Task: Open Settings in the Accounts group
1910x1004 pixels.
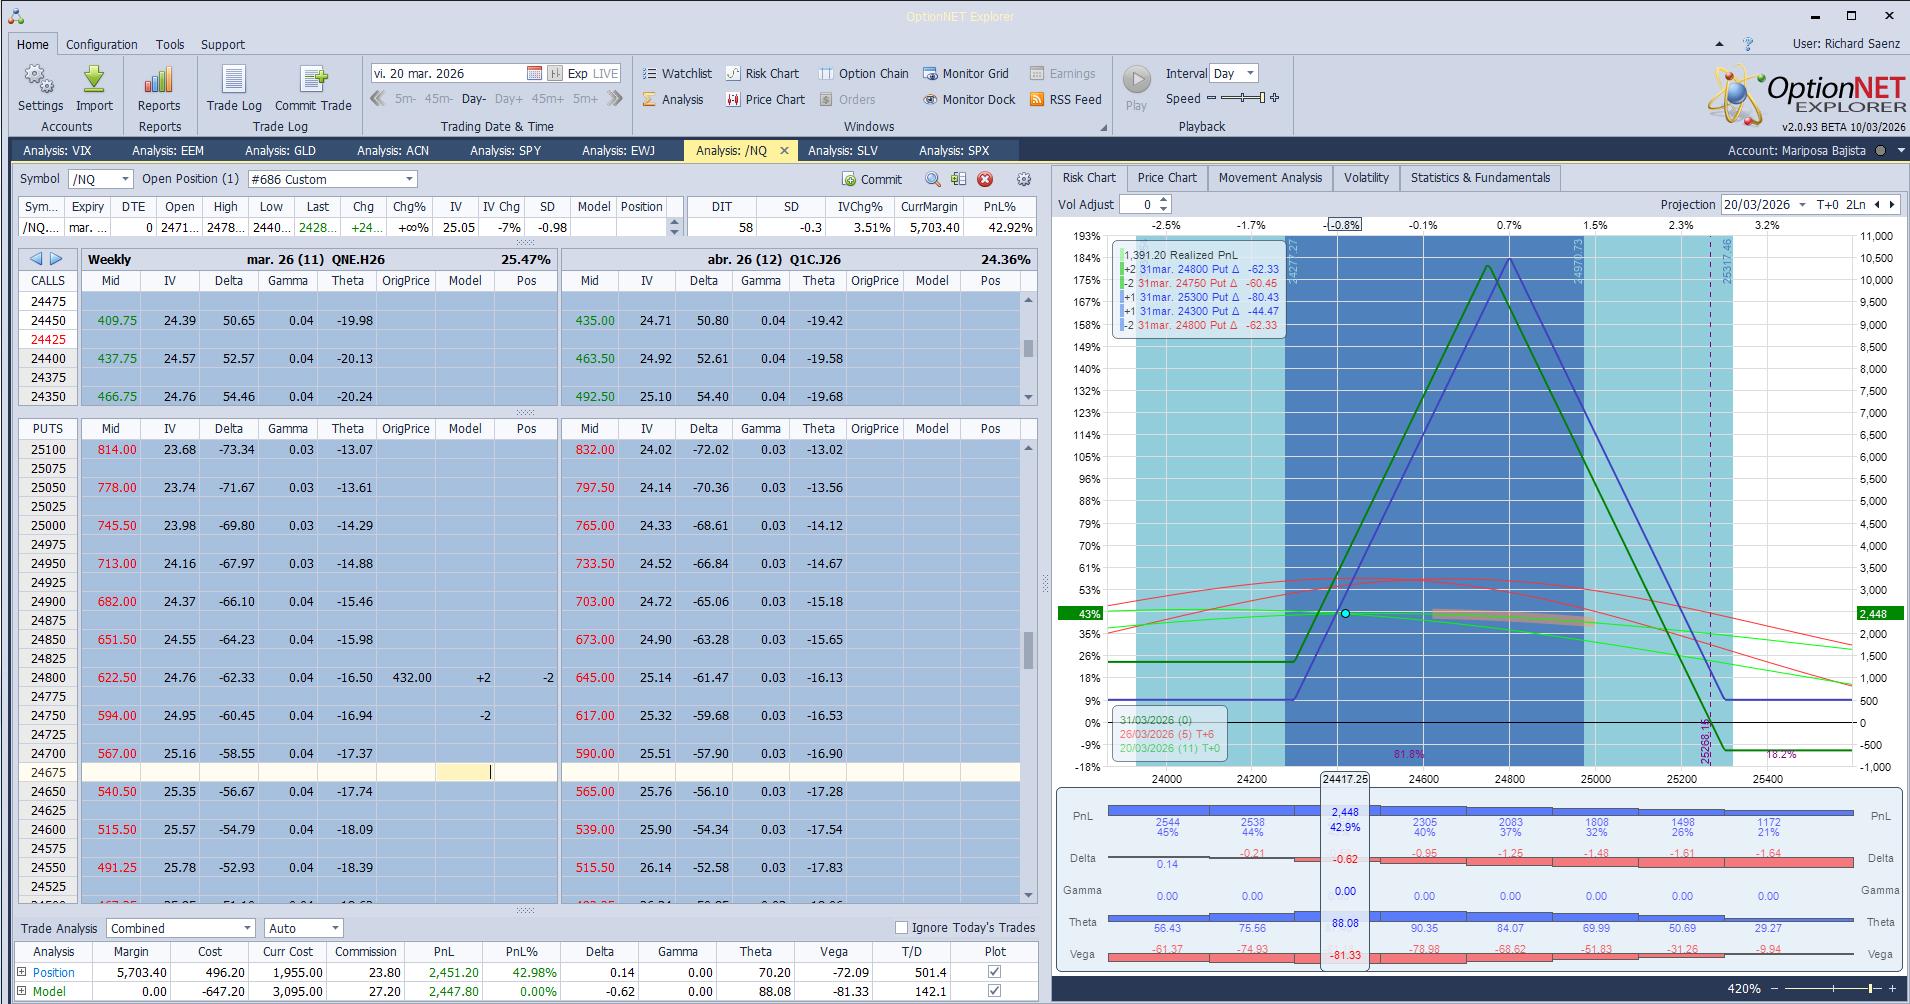Action: (x=40, y=88)
